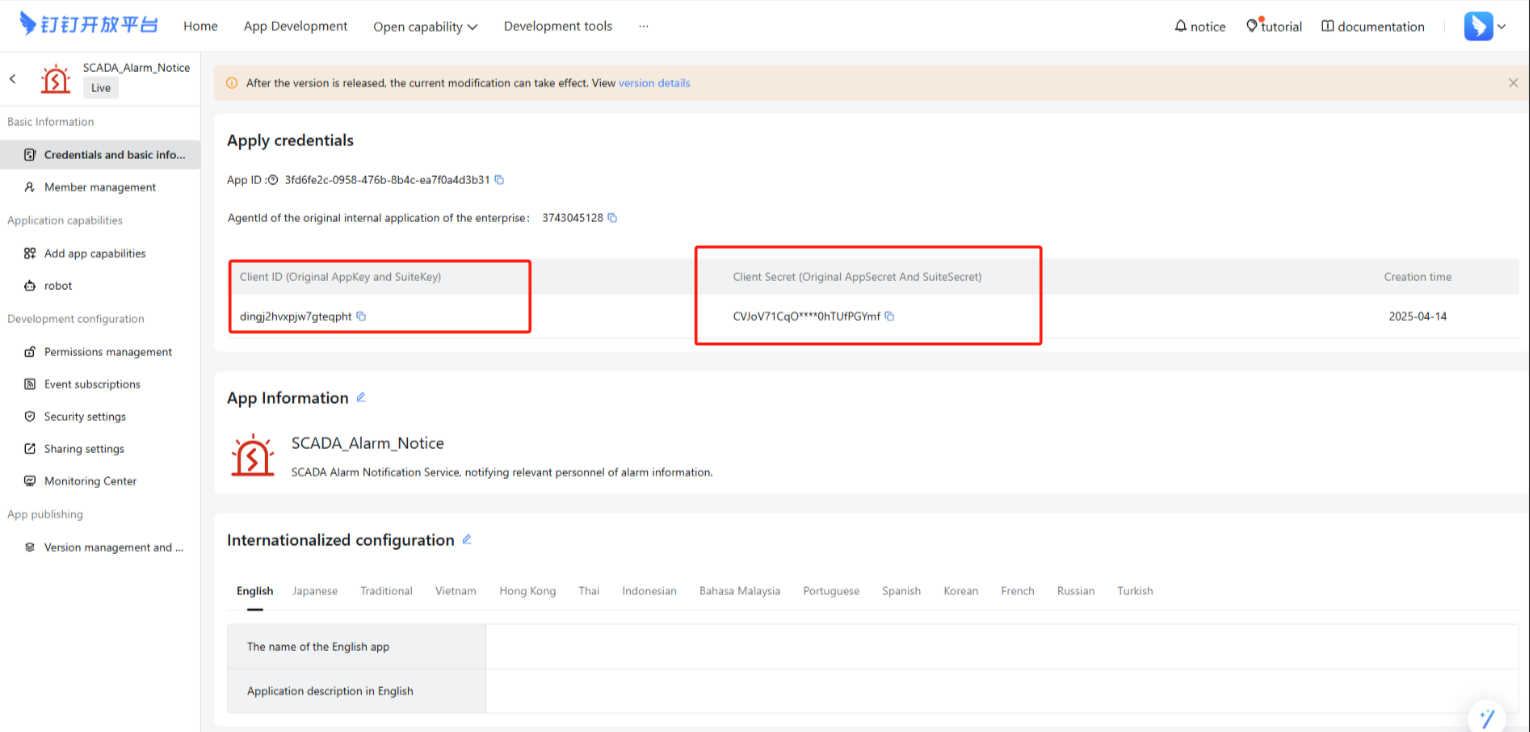Screen dimensions: 1530x732
Task: Select the Korean language tab
Action: pyautogui.click(x=960, y=591)
